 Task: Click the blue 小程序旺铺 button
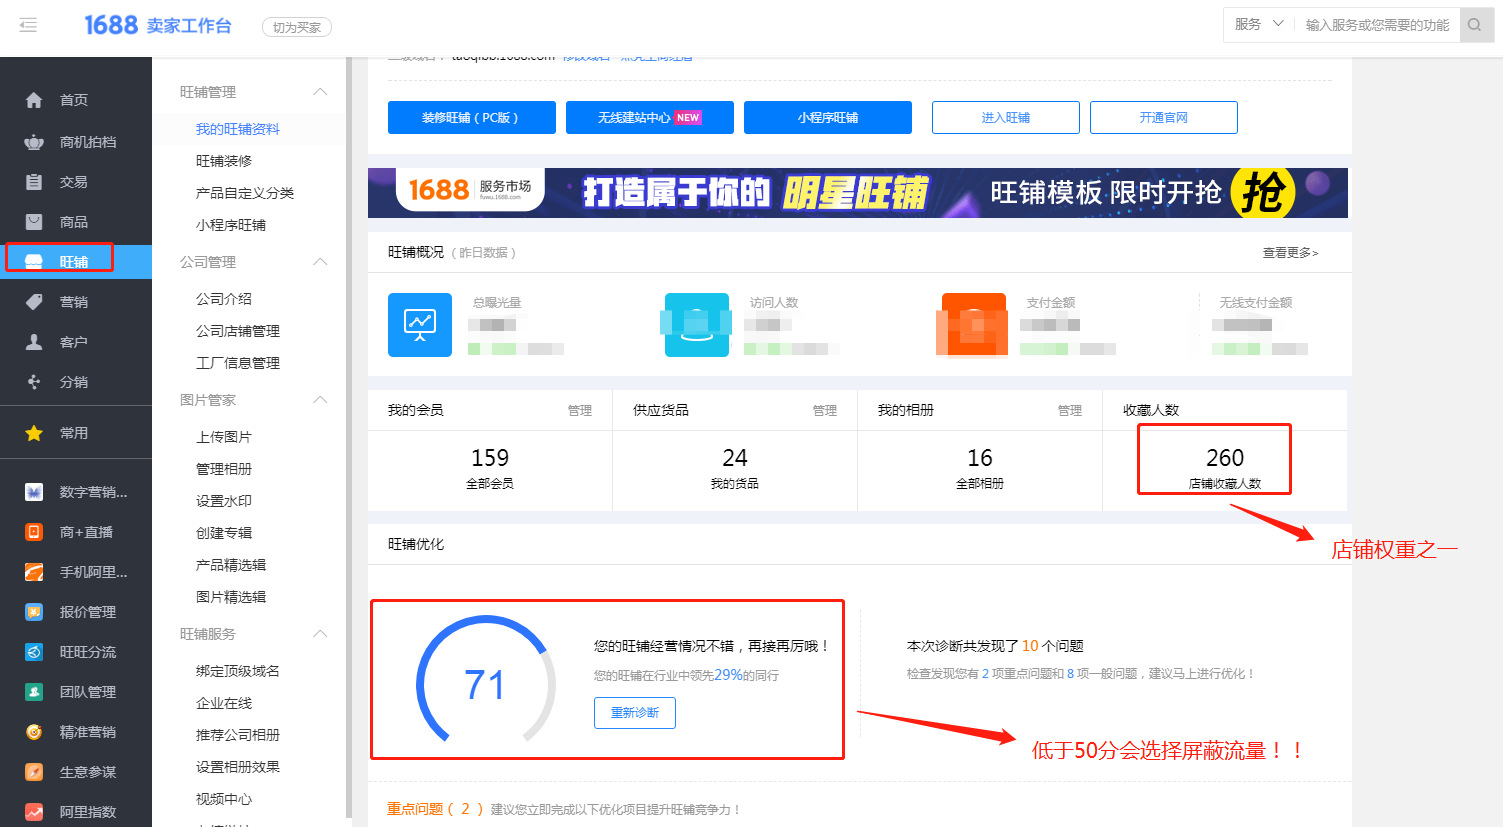pyautogui.click(x=828, y=117)
